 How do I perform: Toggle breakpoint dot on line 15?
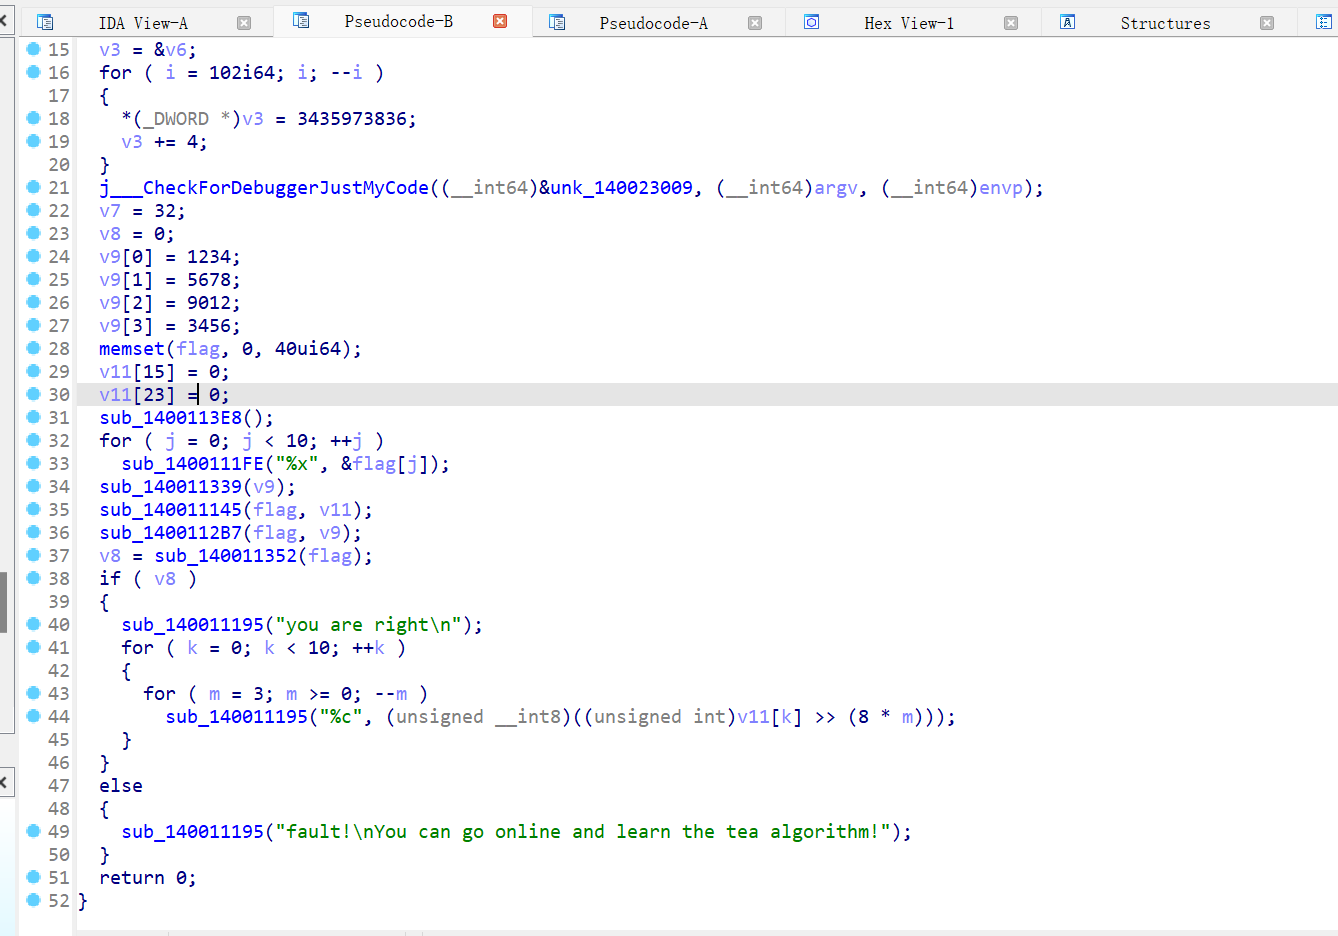33,49
